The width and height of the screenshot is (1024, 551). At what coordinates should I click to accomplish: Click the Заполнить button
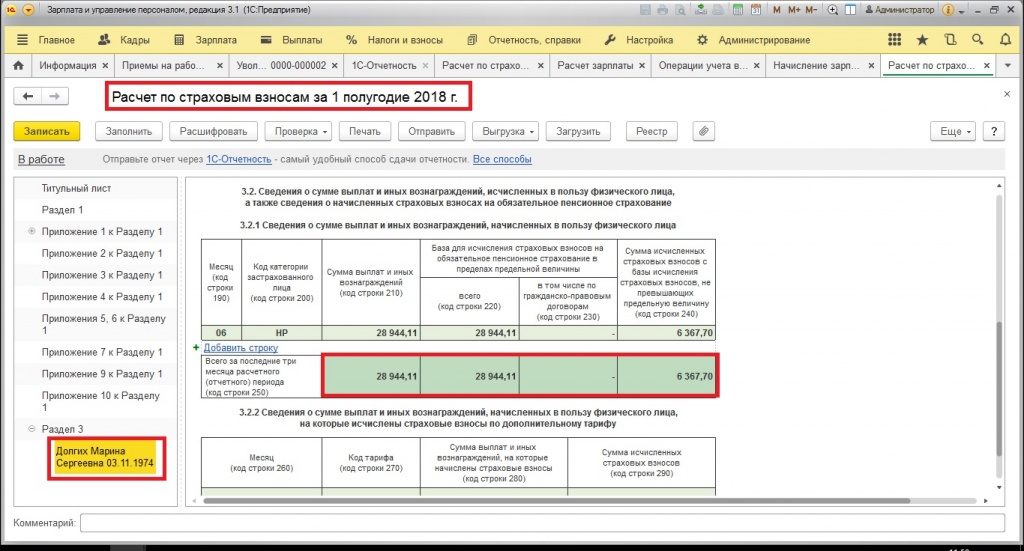coord(129,131)
